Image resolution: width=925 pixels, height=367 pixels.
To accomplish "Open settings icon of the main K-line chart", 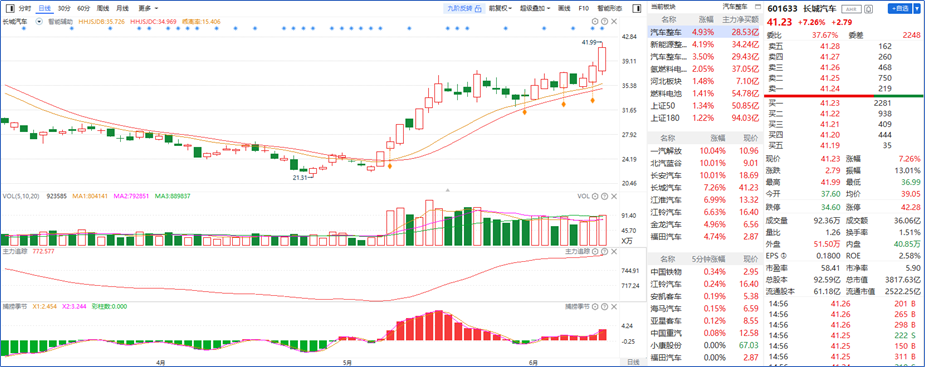I will [x=595, y=21].
